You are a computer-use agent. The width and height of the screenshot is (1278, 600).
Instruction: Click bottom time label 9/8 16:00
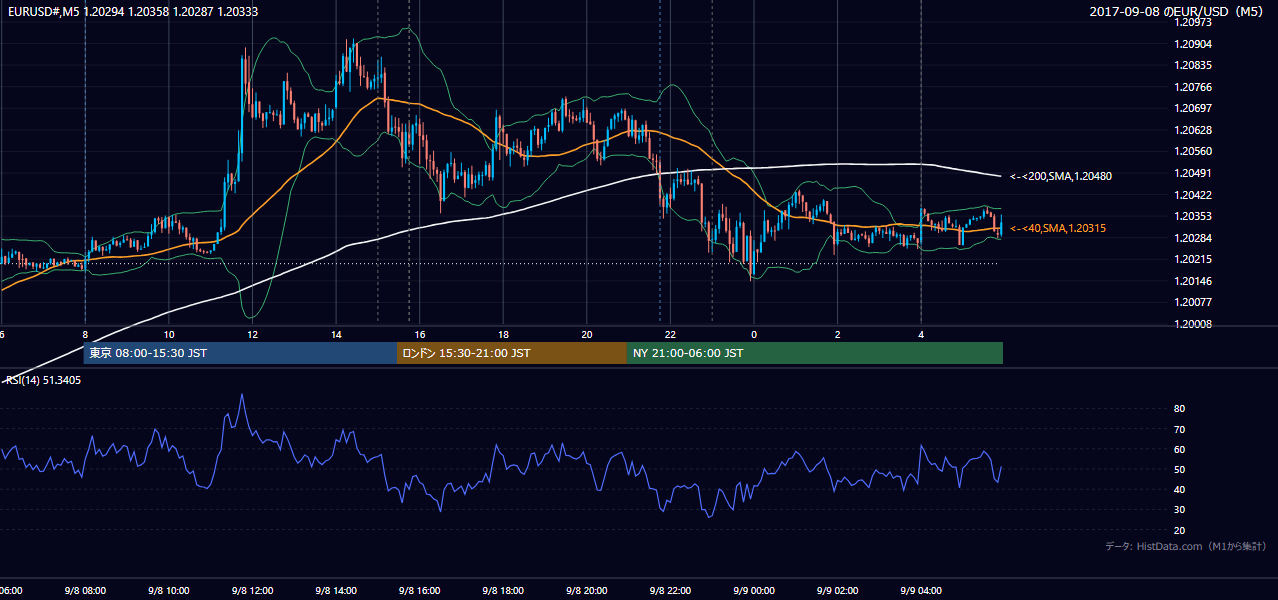click(419, 591)
